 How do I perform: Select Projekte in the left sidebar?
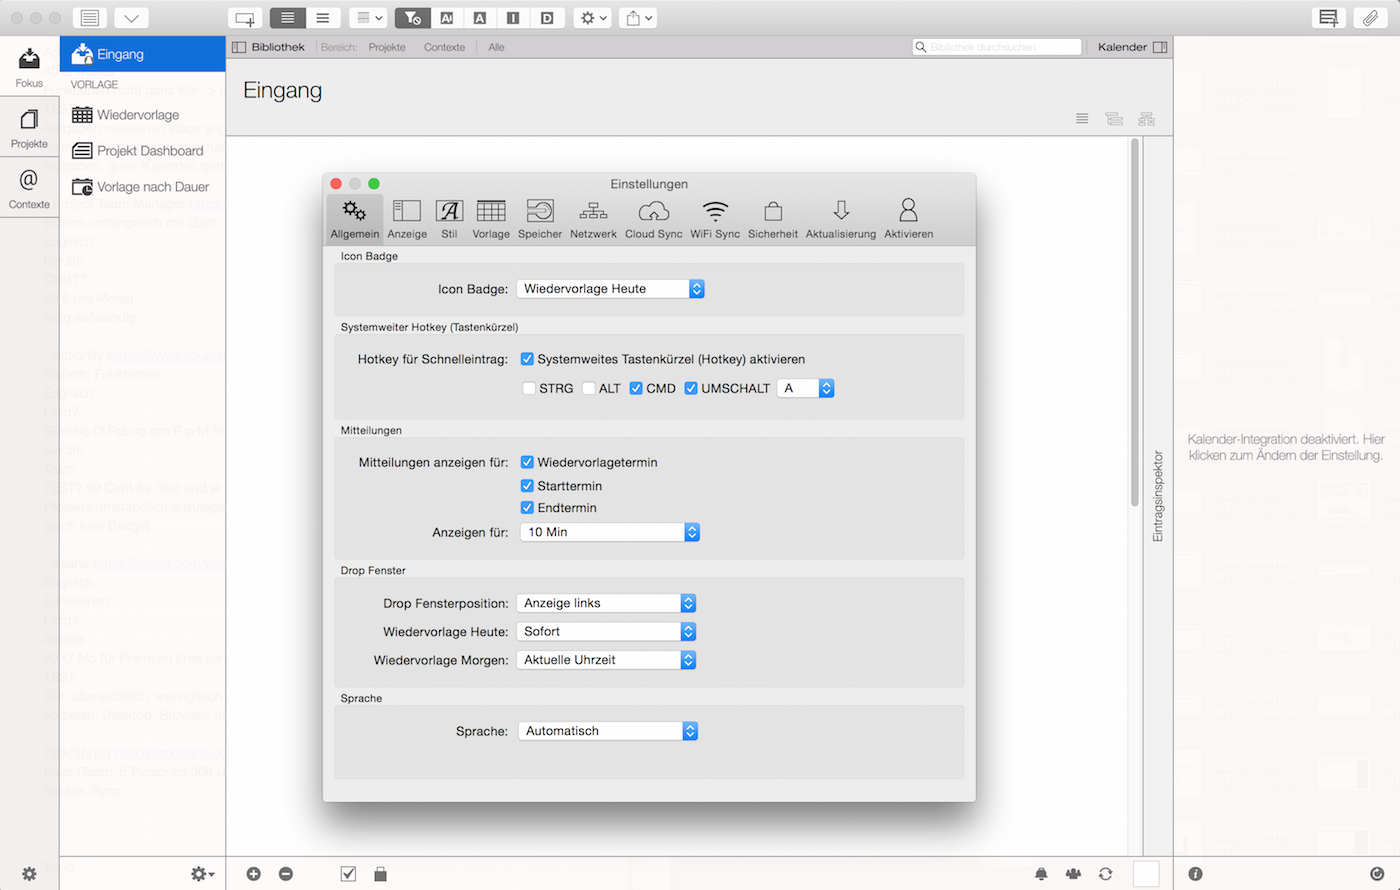(x=29, y=127)
